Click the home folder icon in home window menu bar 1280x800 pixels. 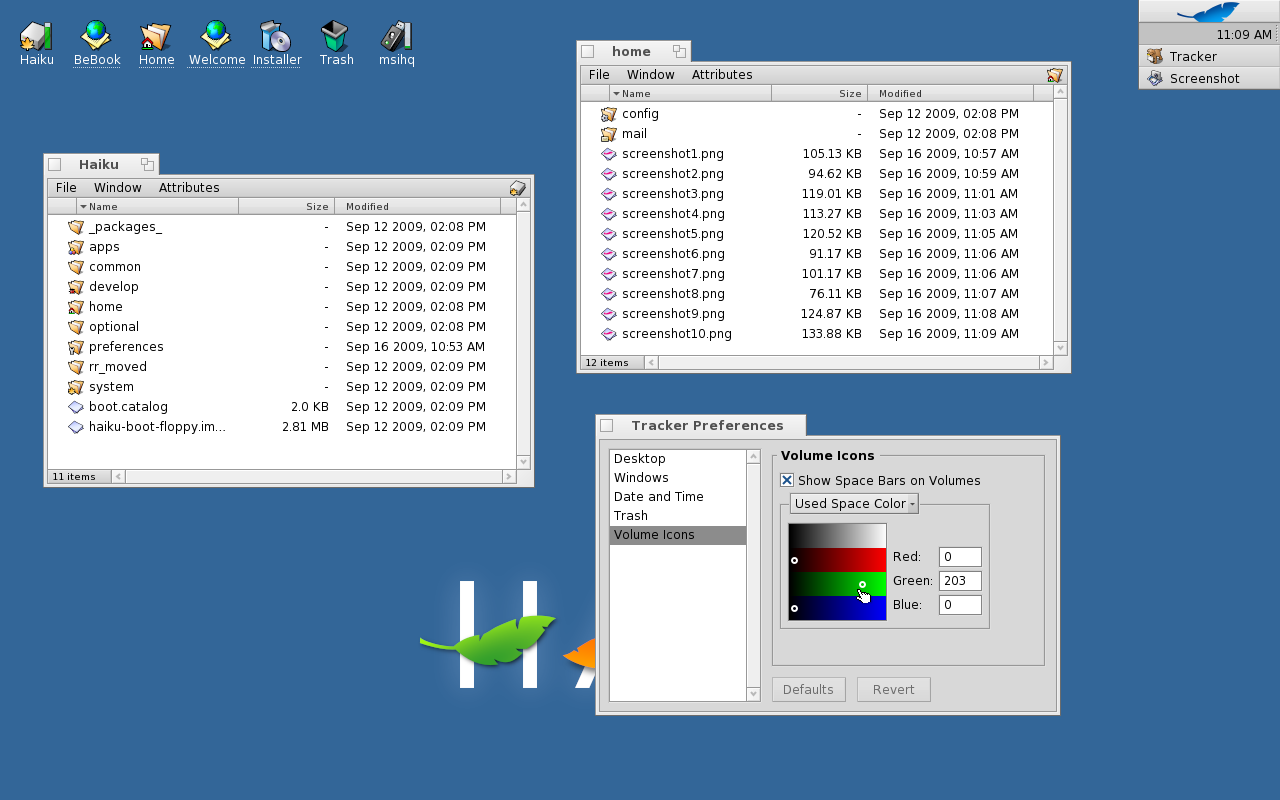(x=1055, y=75)
